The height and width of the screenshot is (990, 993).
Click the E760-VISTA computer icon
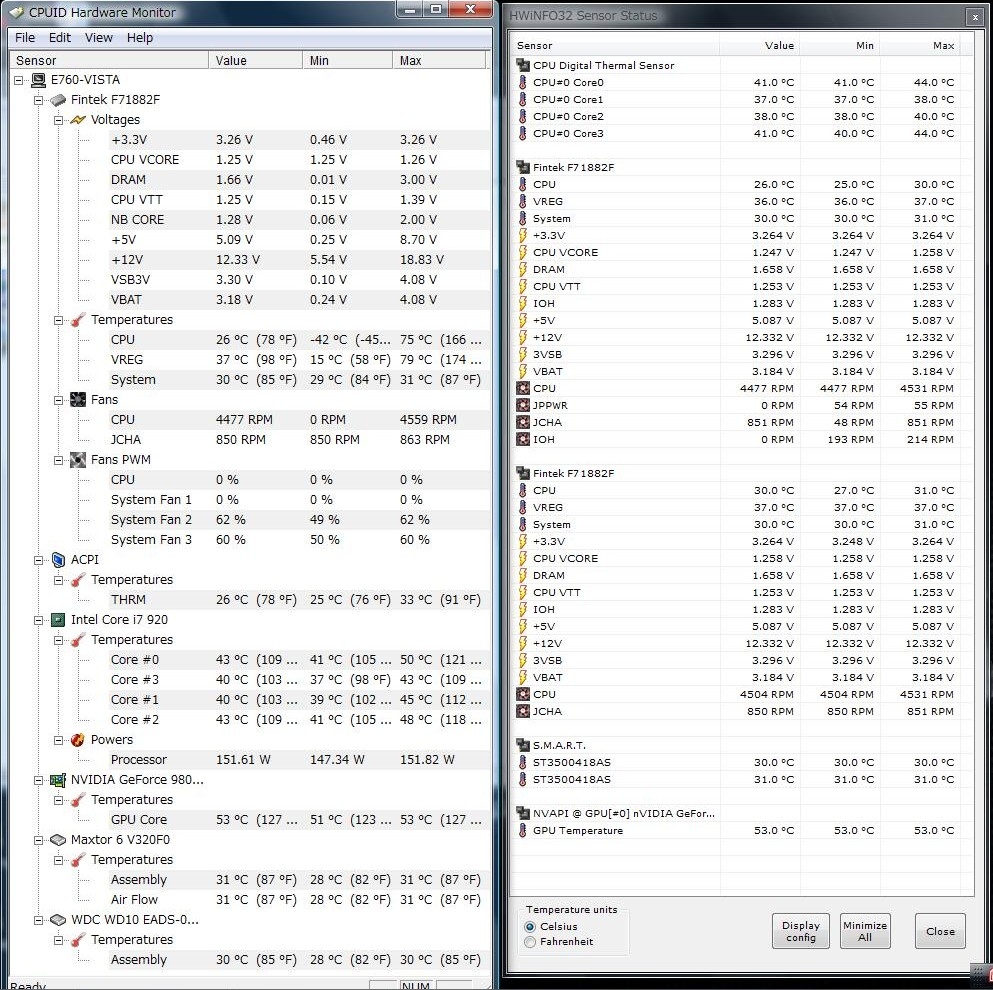click(38, 80)
